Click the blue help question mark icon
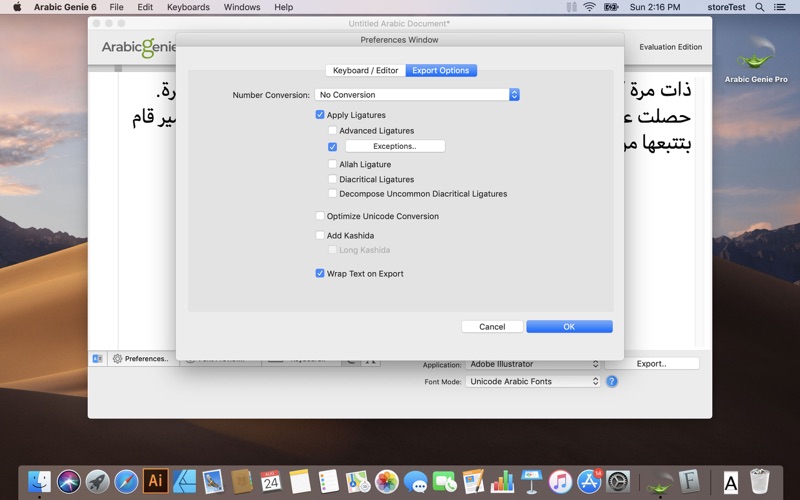Screen dimensions: 800x500 (611, 381)
